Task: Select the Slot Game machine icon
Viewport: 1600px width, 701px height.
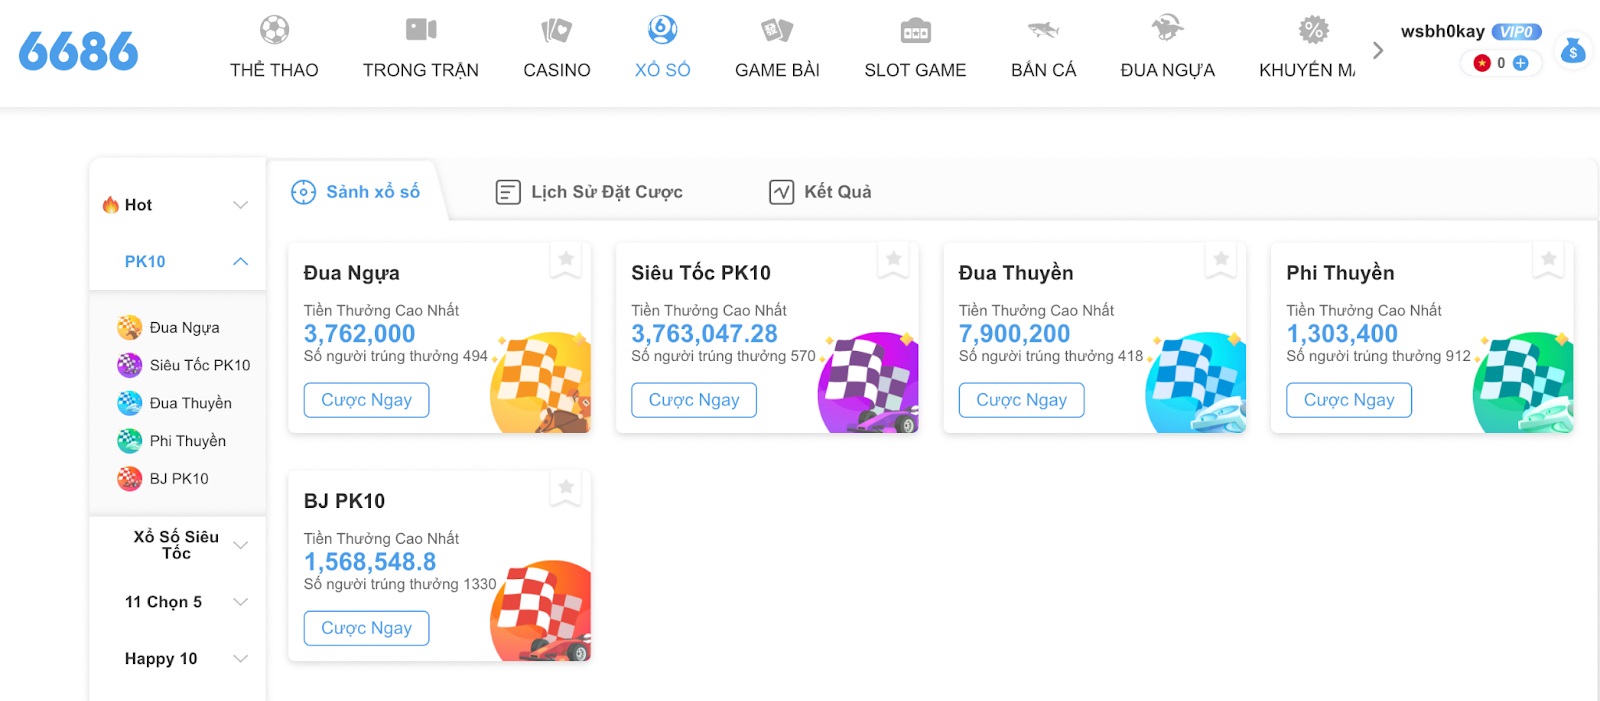Action: coord(915,30)
